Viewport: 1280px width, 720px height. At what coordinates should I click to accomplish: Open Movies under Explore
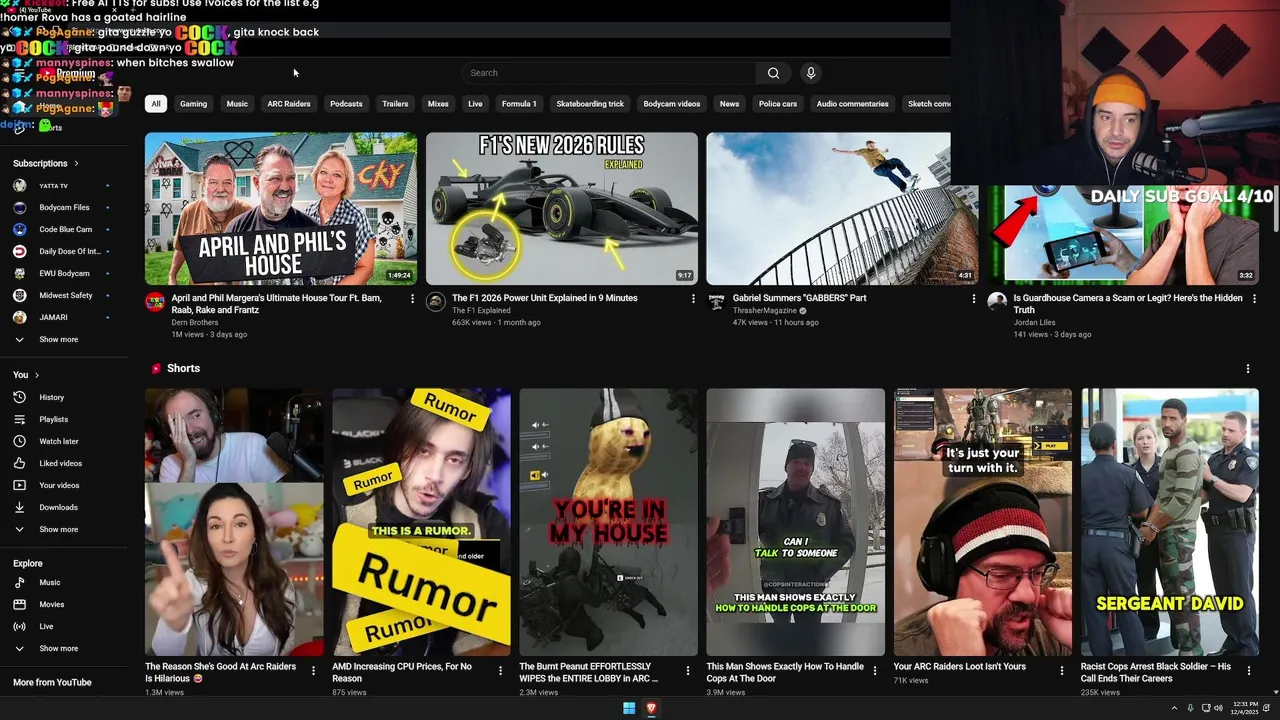pos(52,604)
